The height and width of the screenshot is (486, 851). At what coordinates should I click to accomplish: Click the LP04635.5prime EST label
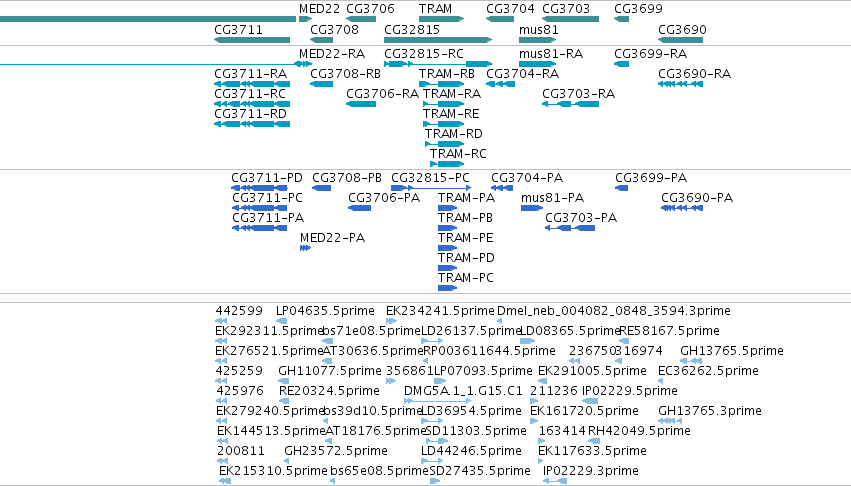pos(325,311)
